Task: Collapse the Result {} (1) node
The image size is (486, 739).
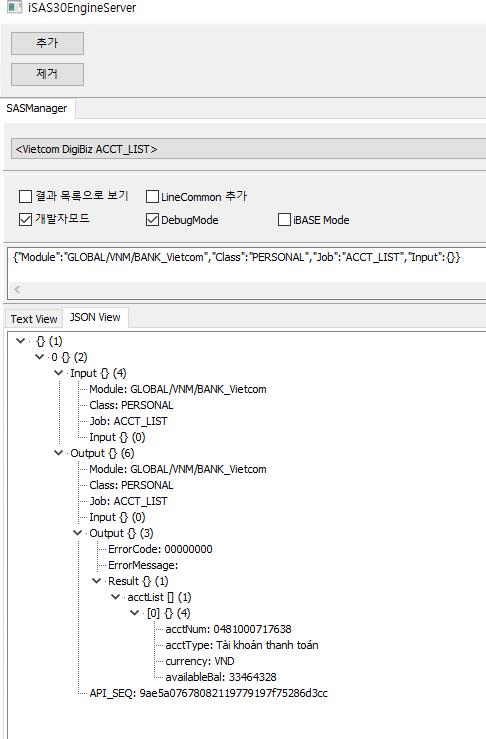Action: (x=97, y=581)
